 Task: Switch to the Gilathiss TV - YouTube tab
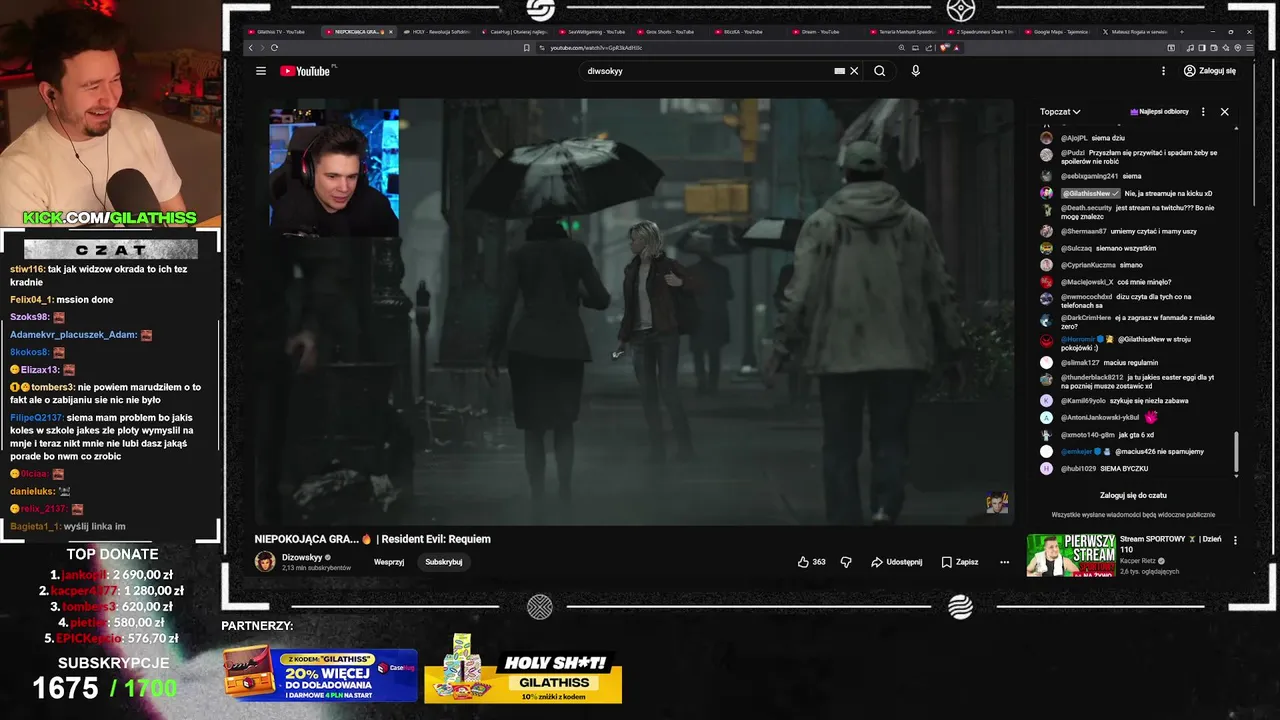(x=280, y=32)
